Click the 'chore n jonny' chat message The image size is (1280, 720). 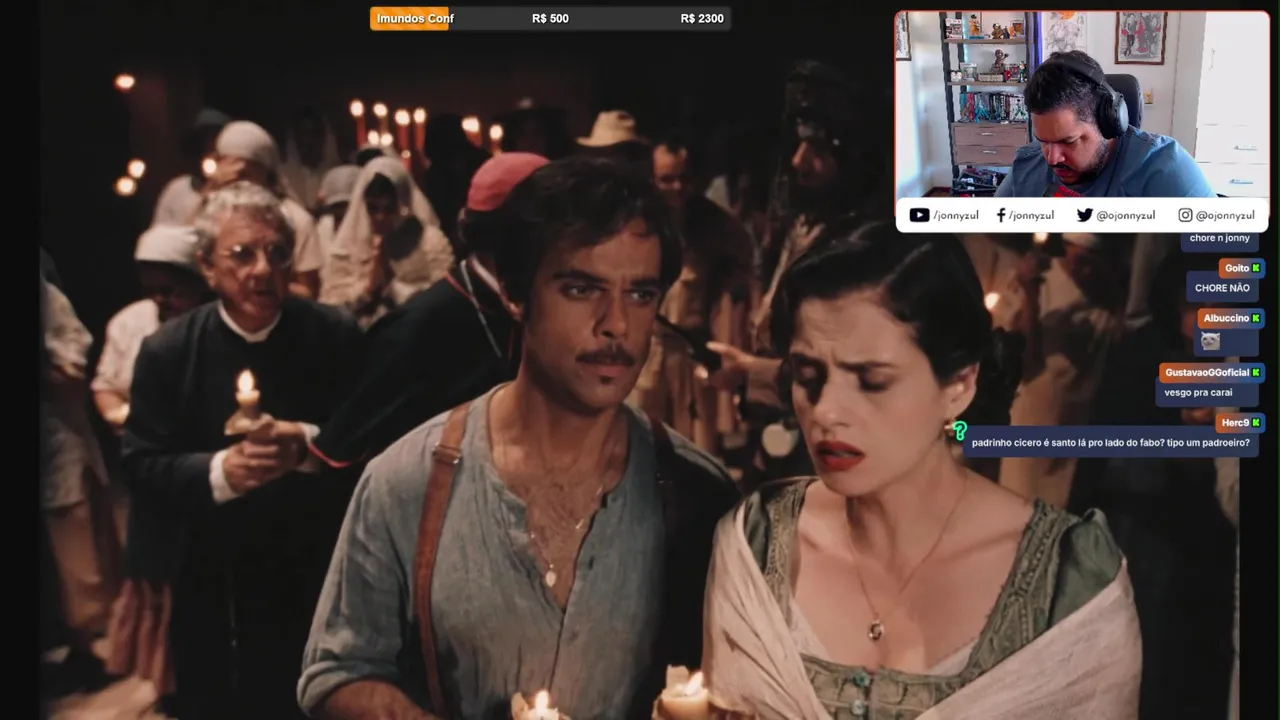click(x=1220, y=238)
